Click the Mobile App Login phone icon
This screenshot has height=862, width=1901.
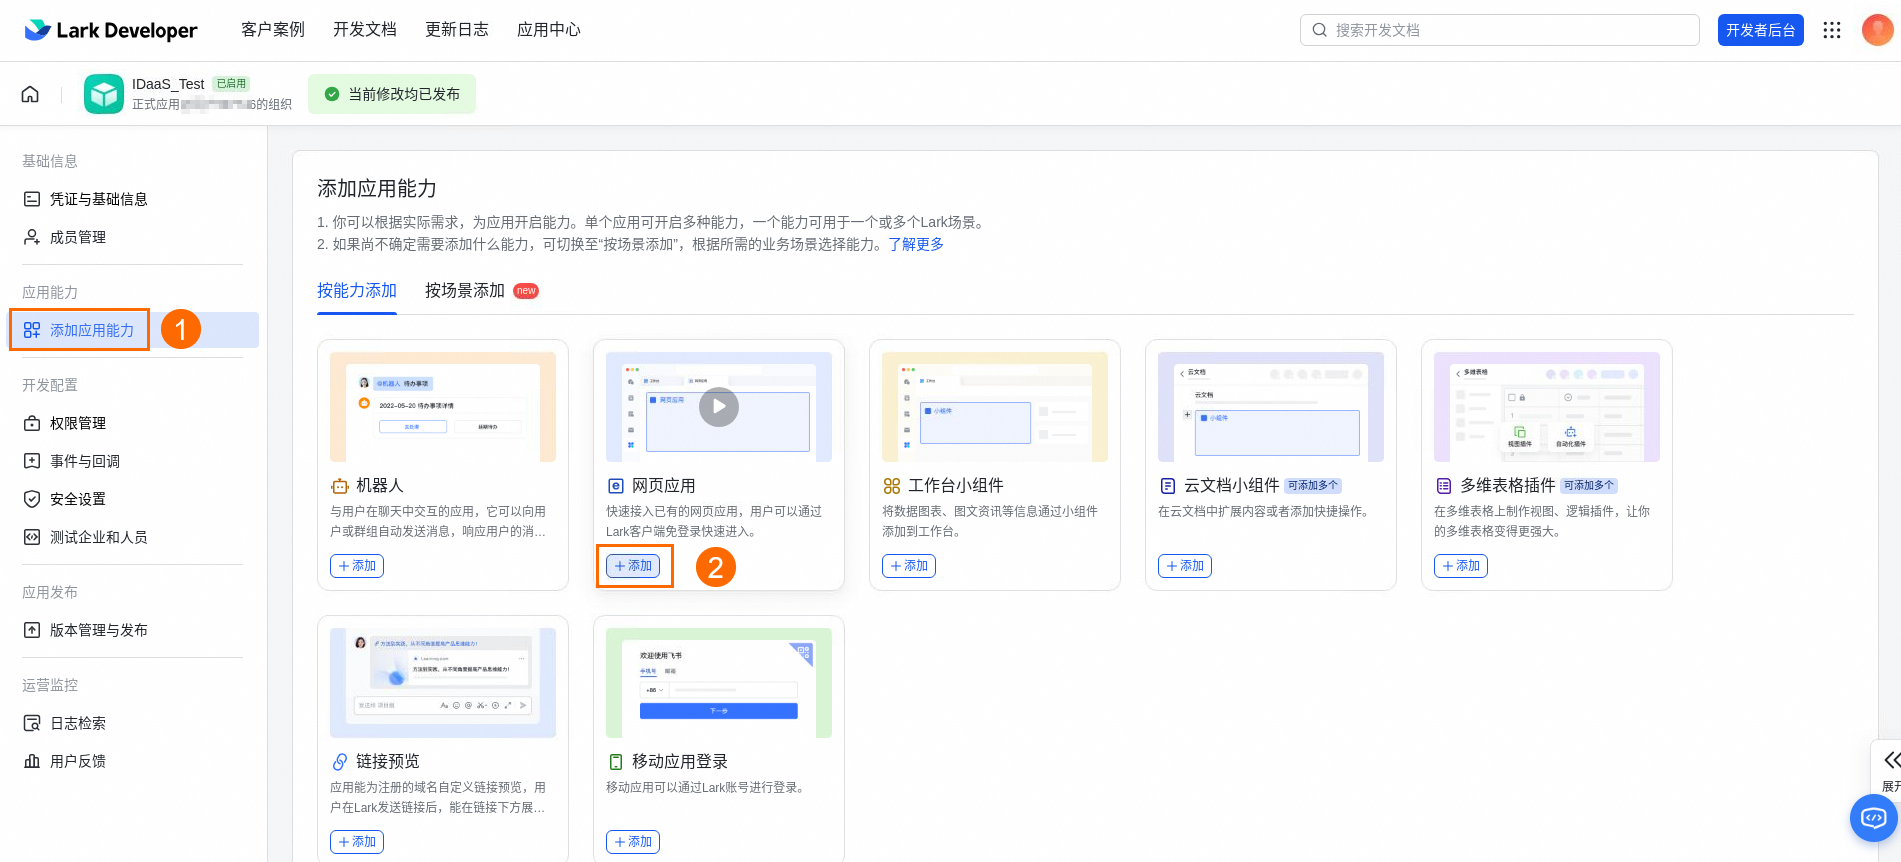pyautogui.click(x=616, y=762)
